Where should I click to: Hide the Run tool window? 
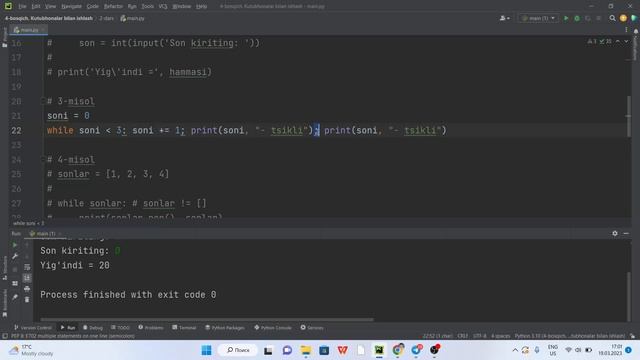626,233
